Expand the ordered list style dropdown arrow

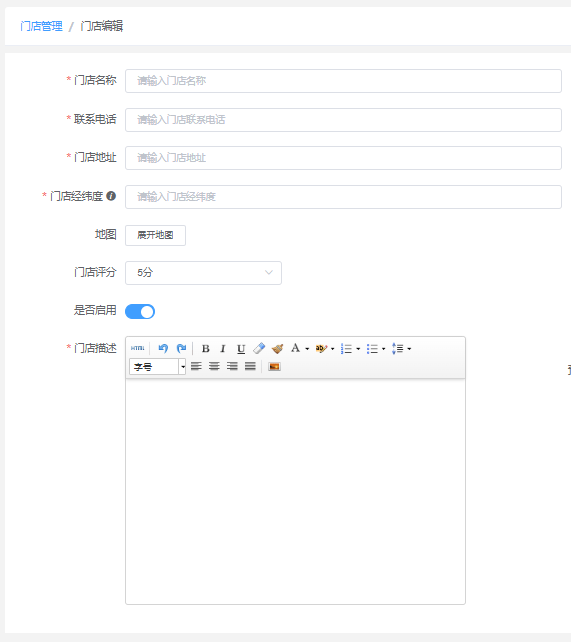(358, 349)
